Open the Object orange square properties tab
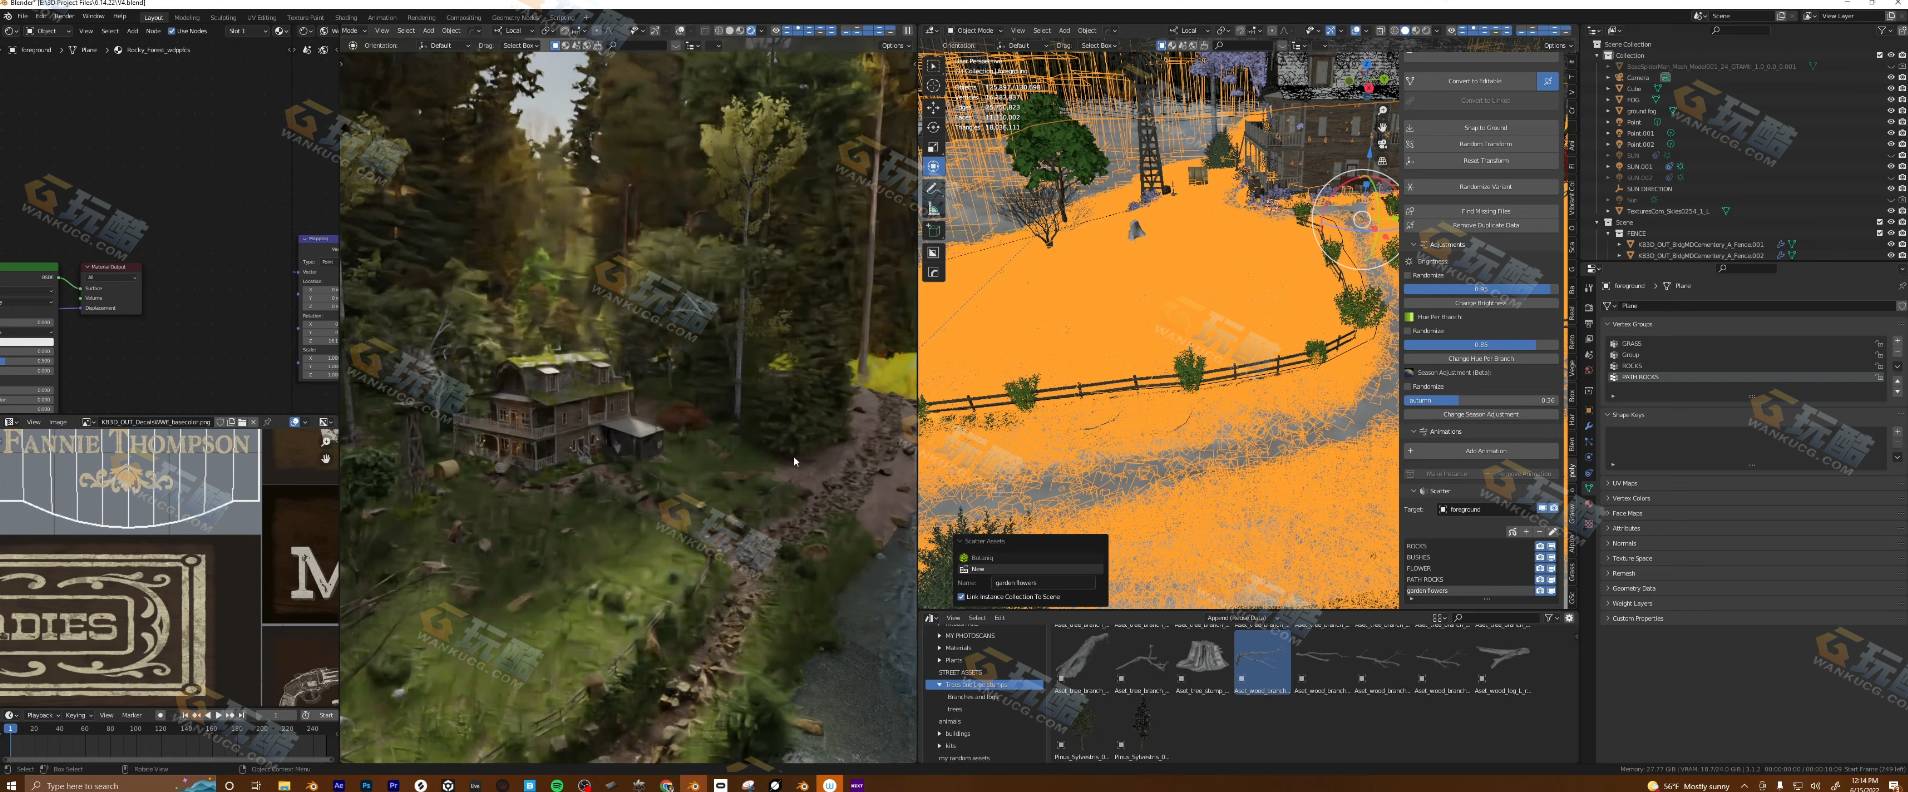The width and height of the screenshot is (1908, 792). tap(1589, 409)
